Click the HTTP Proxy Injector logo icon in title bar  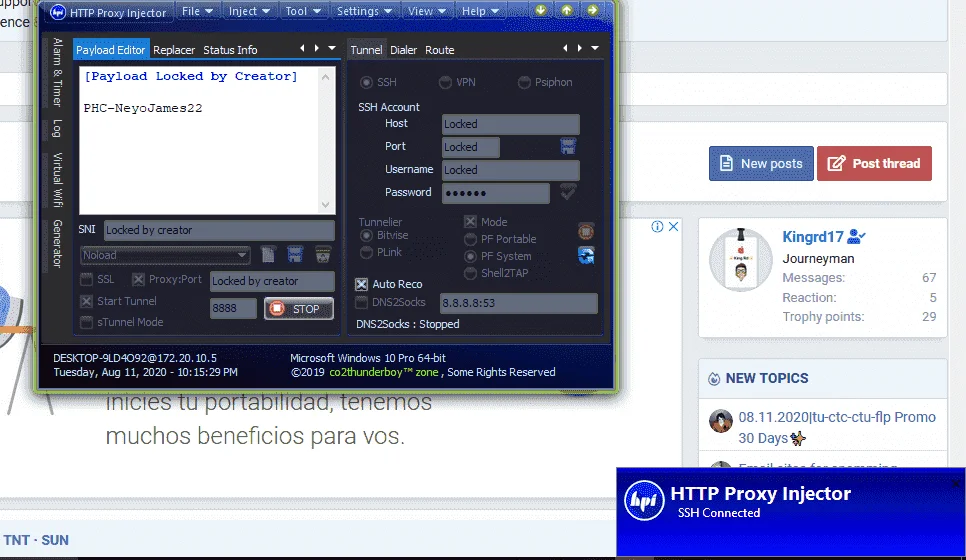57,12
